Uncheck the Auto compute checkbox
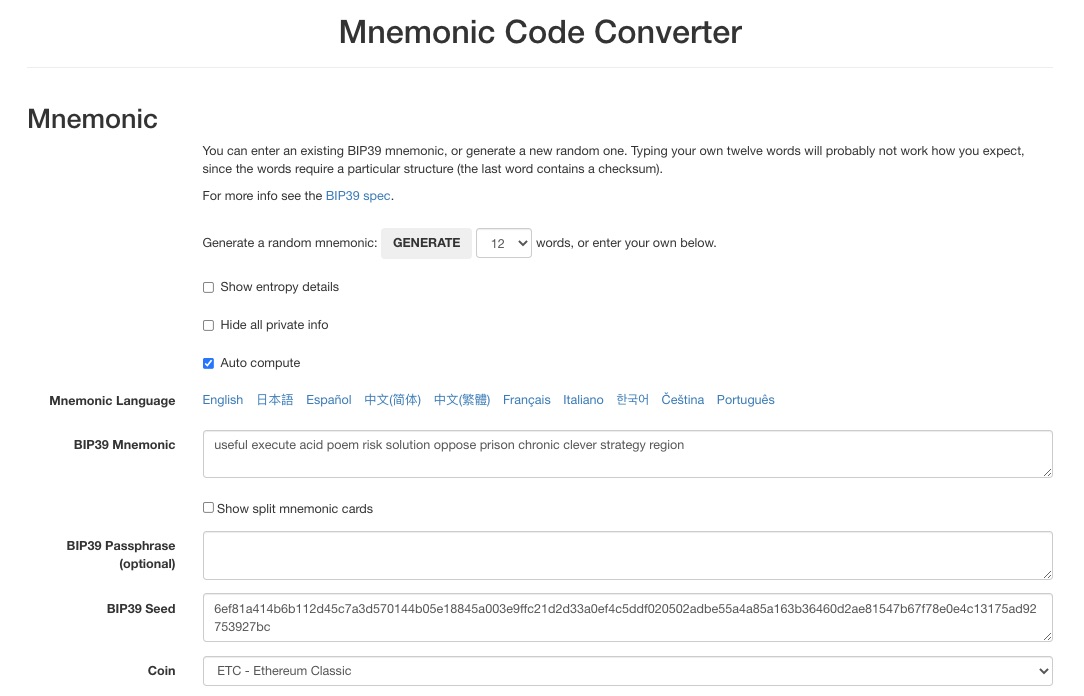Image resolution: width=1084 pixels, height=696 pixels. 208,364
